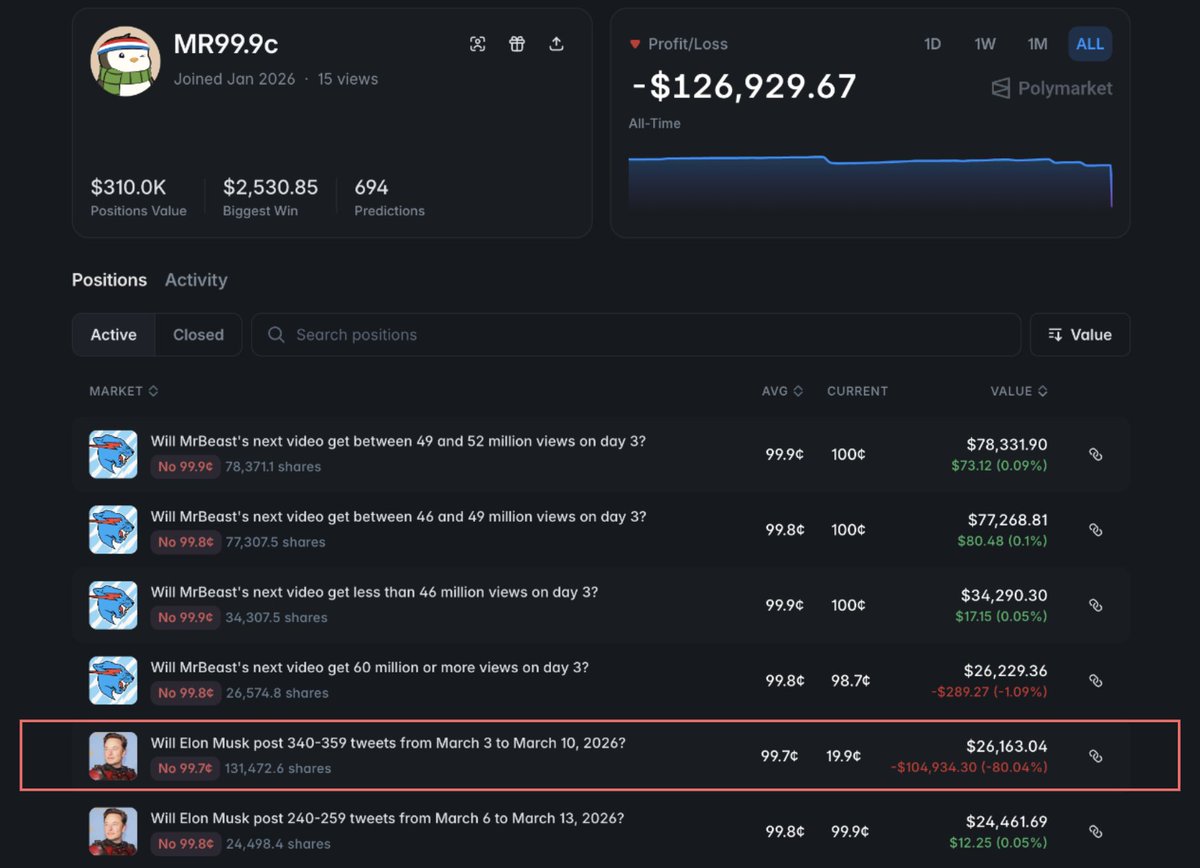Open Elon Musk thumbnail in 240-259 tweets row
The height and width of the screenshot is (868, 1200).
113,831
